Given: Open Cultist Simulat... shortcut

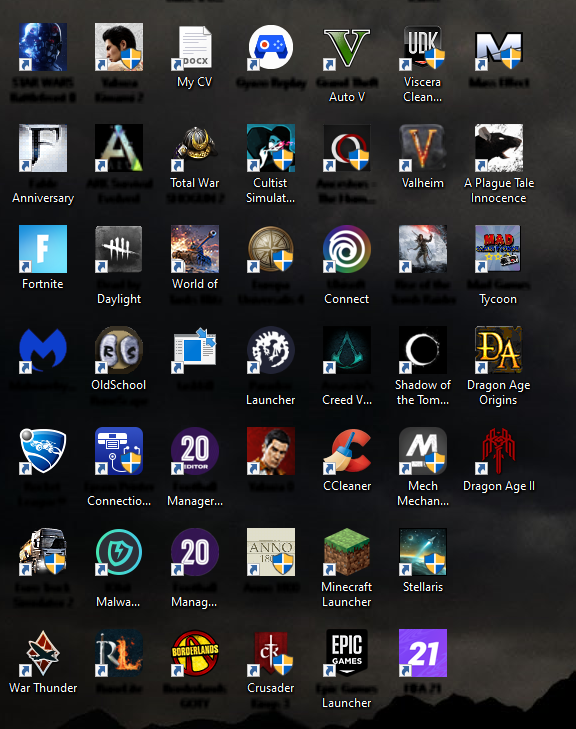Looking at the screenshot, I should click(x=271, y=148).
